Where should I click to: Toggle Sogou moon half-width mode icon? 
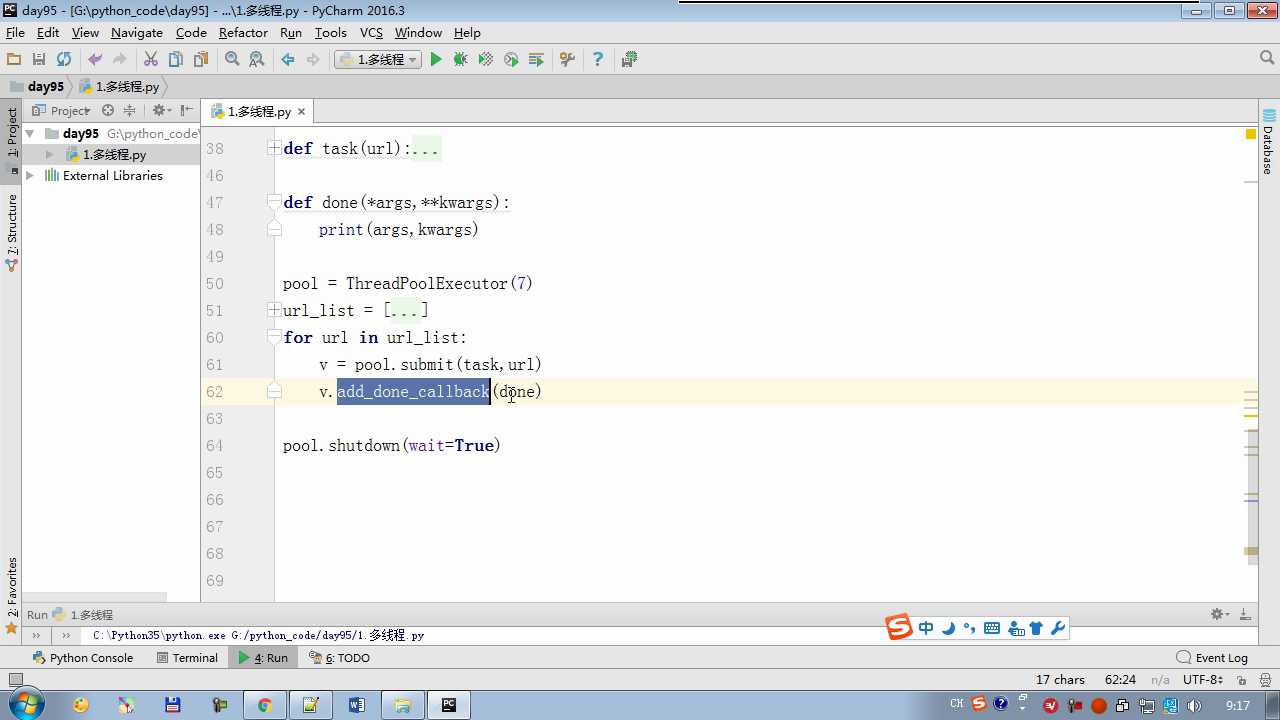tap(948, 628)
